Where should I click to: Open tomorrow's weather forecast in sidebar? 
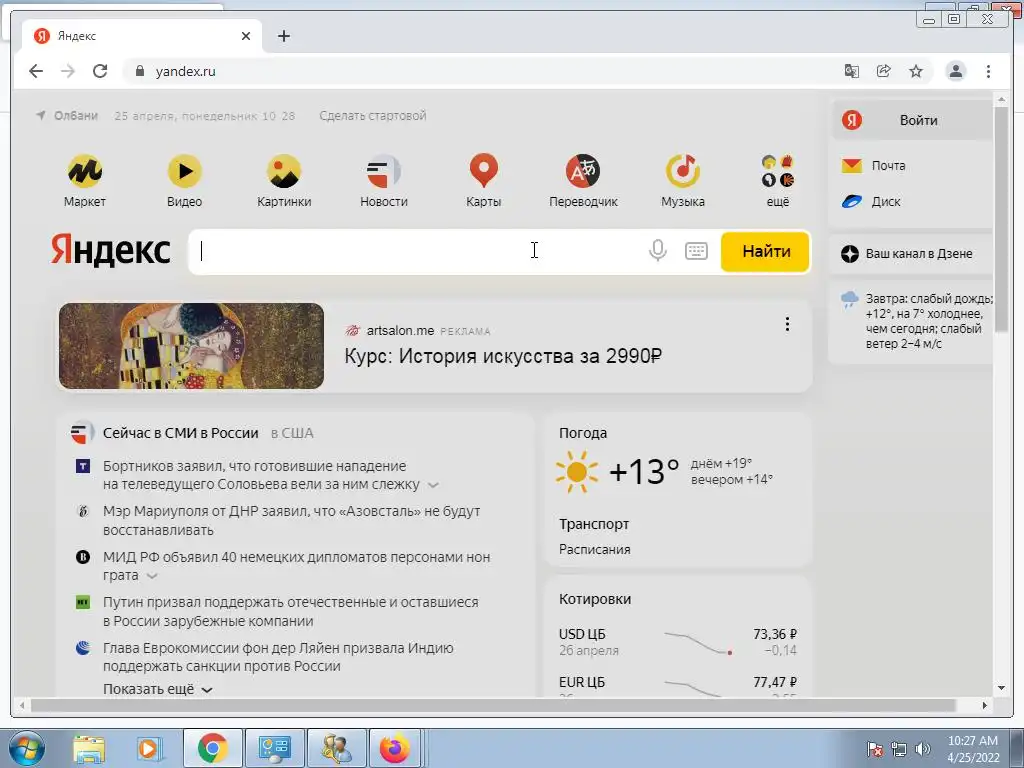coord(917,321)
